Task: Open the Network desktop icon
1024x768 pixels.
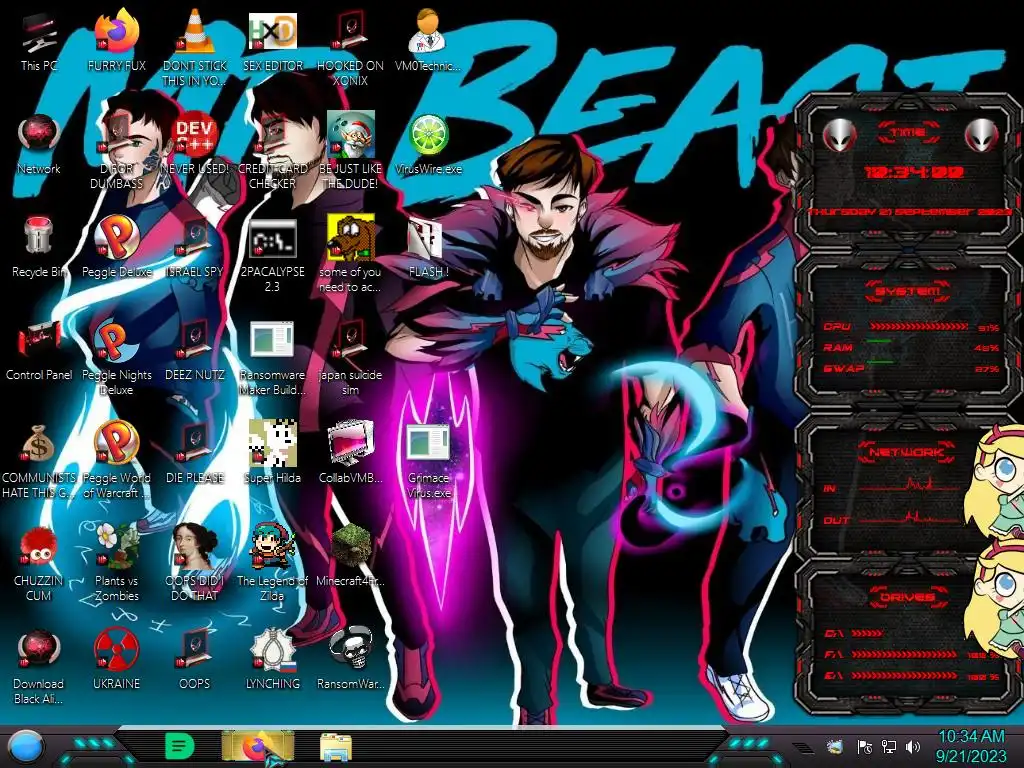Action: 39,144
